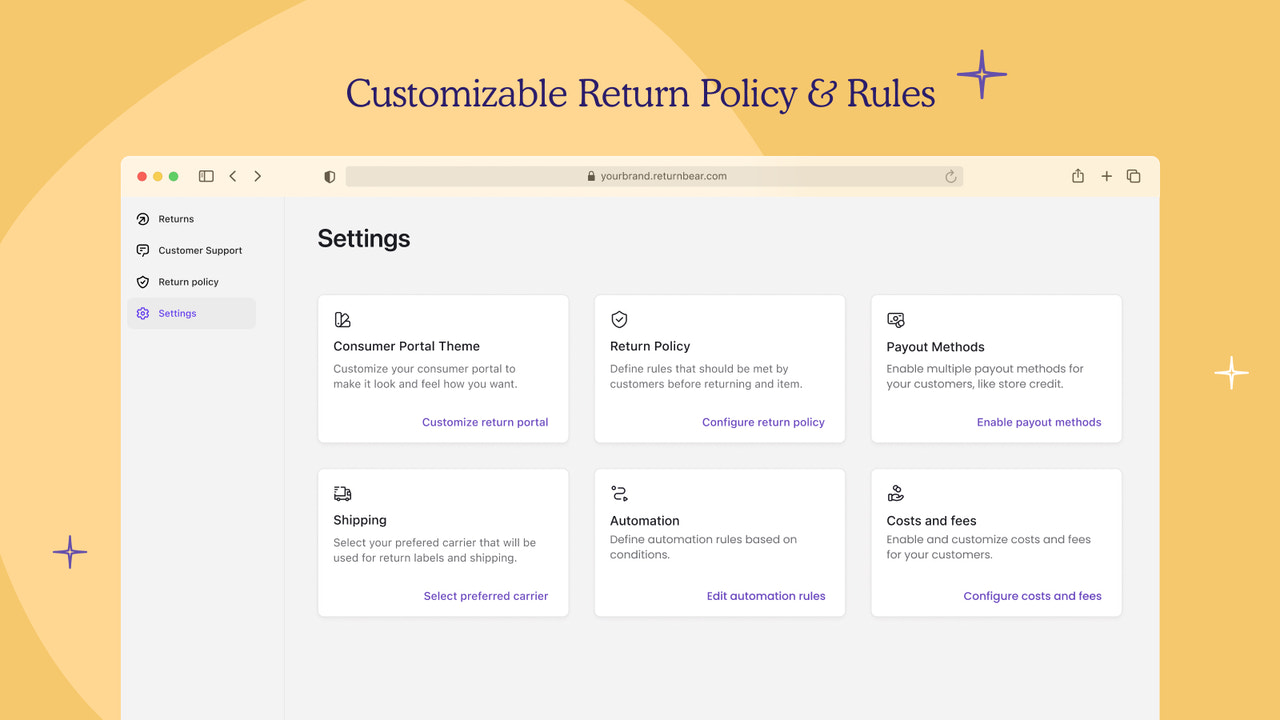This screenshot has width=1280, height=720.
Task: Toggle the browser sidebar panel icon
Action: click(205, 175)
